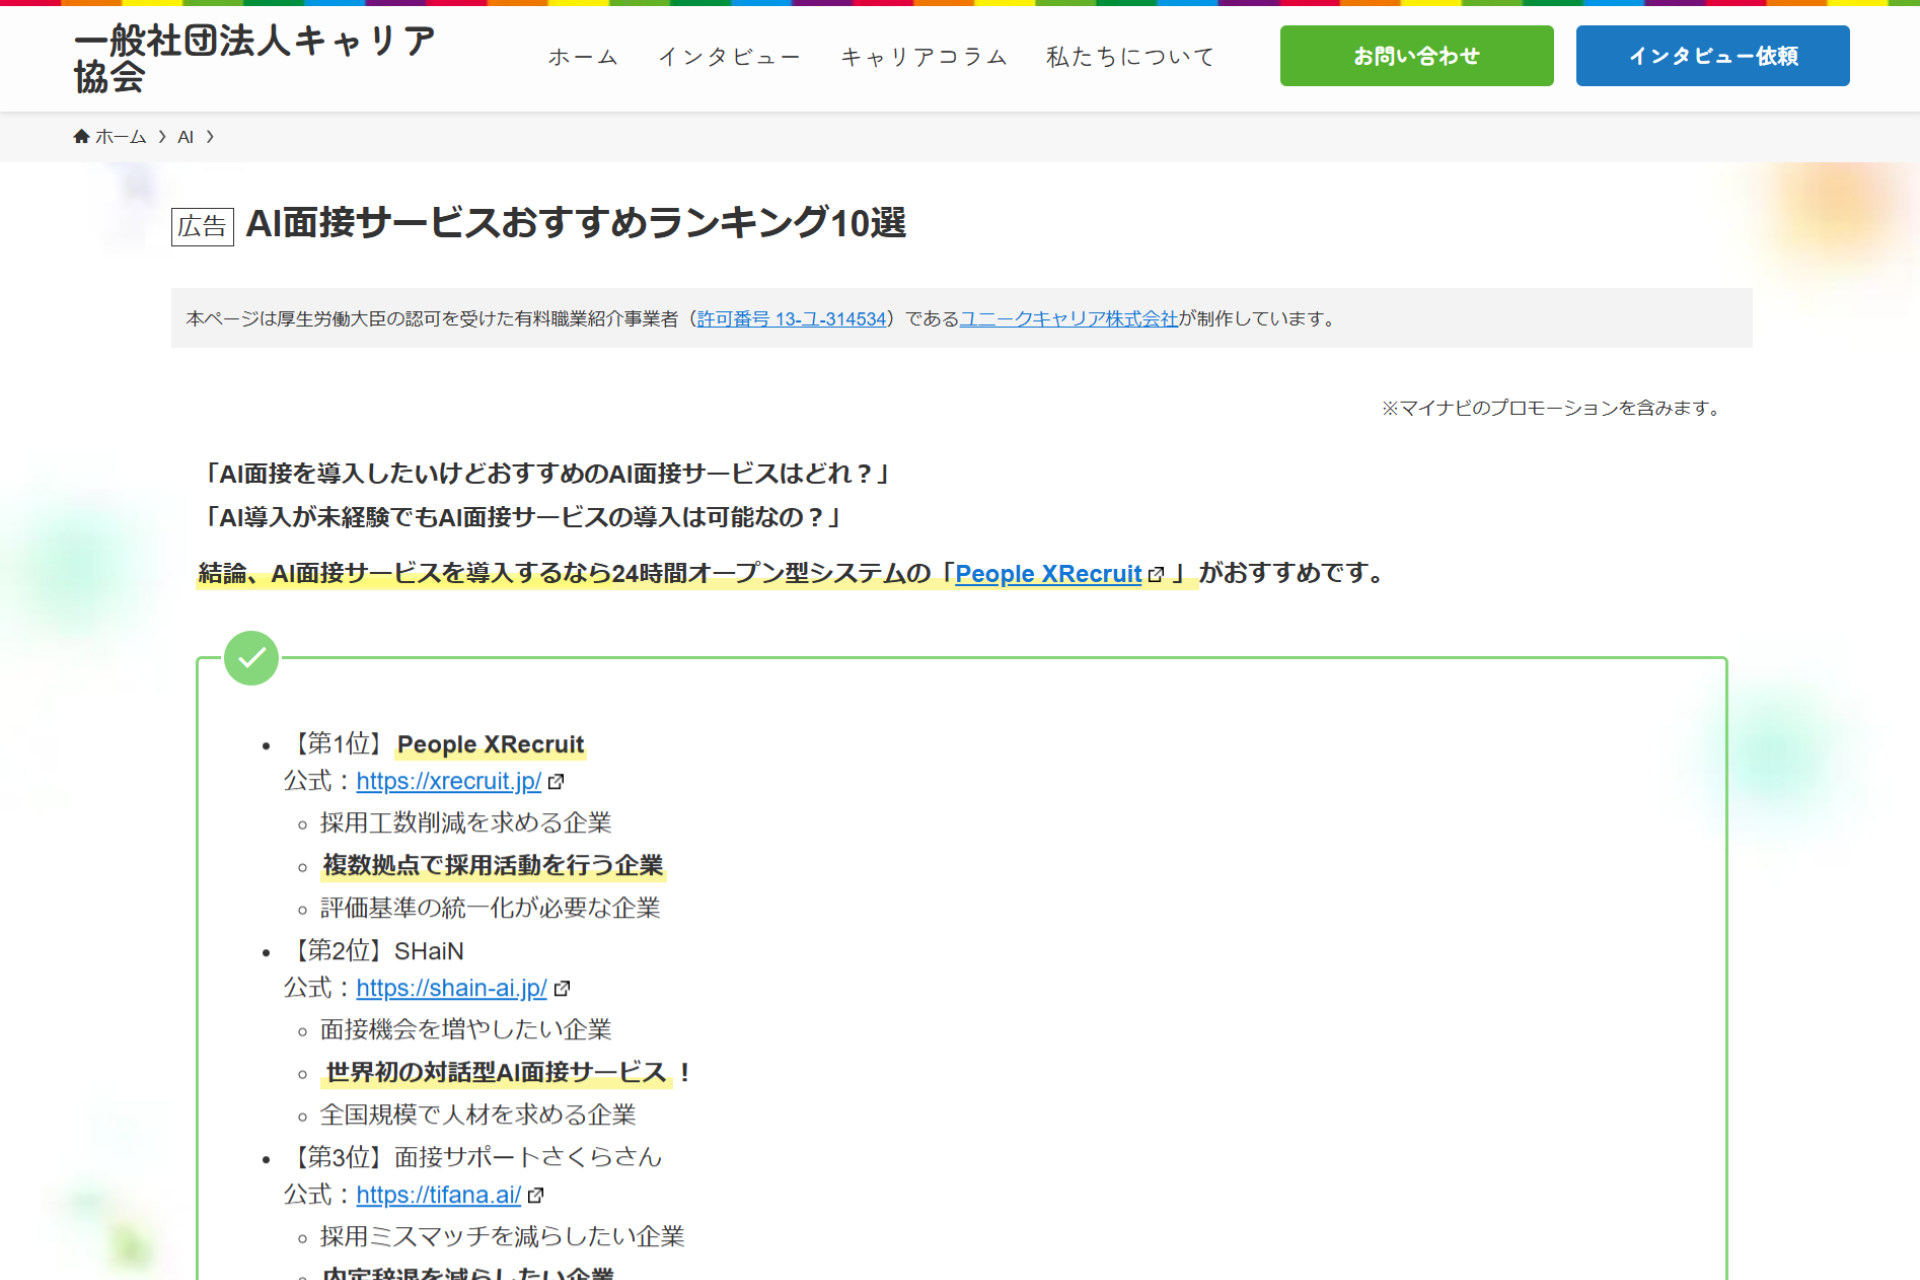Image resolution: width=1920 pixels, height=1280 pixels.
Task: Open the ユニークキャリア株式会社 link
Action: (1069, 319)
